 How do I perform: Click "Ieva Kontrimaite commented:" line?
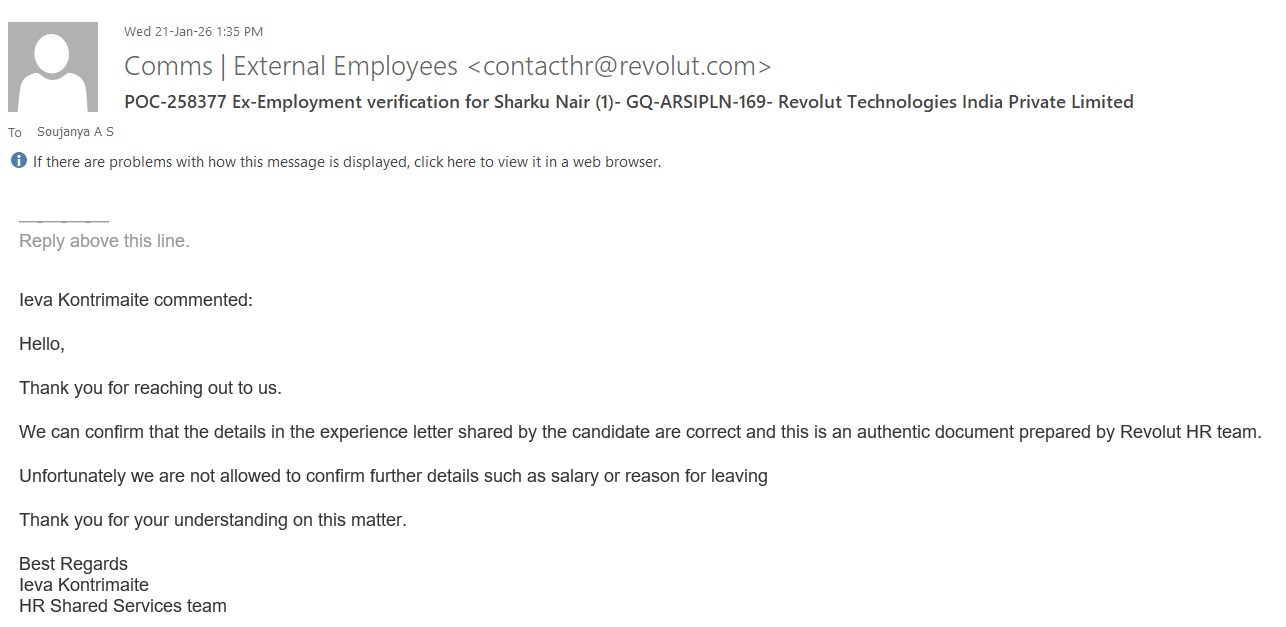[x=136, y=300]
